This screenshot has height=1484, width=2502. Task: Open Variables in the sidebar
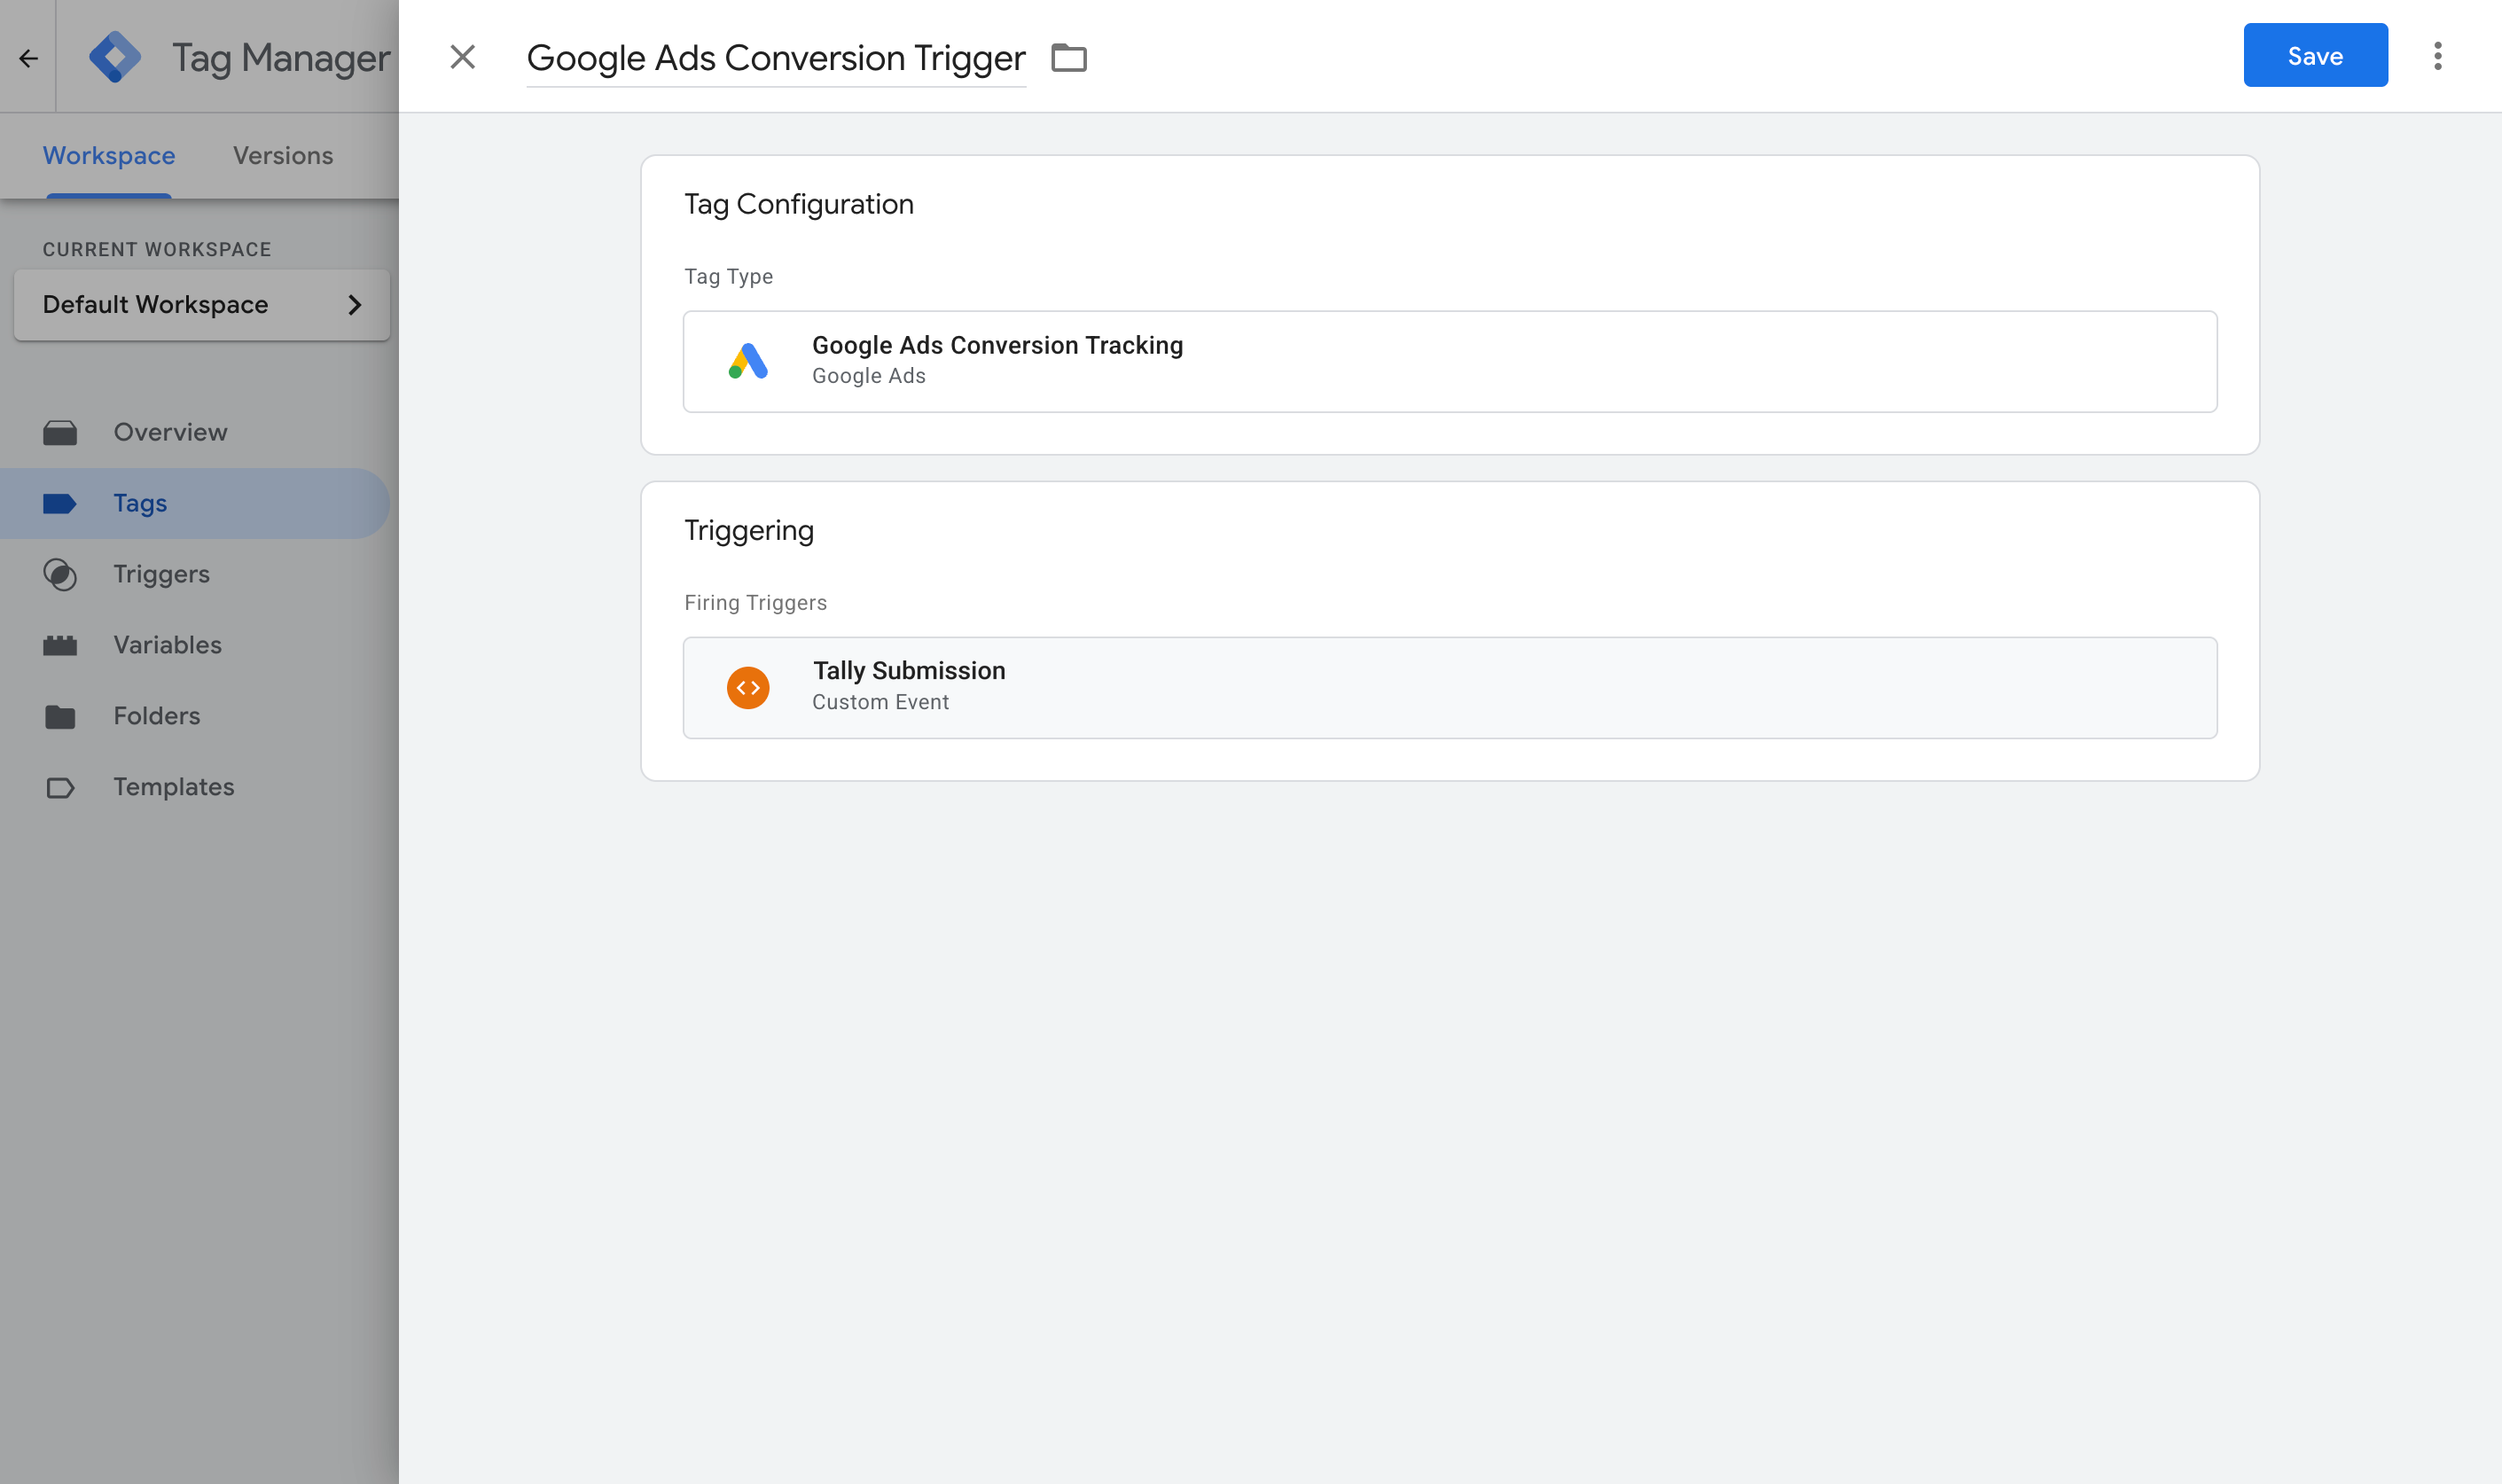(195, 645)
